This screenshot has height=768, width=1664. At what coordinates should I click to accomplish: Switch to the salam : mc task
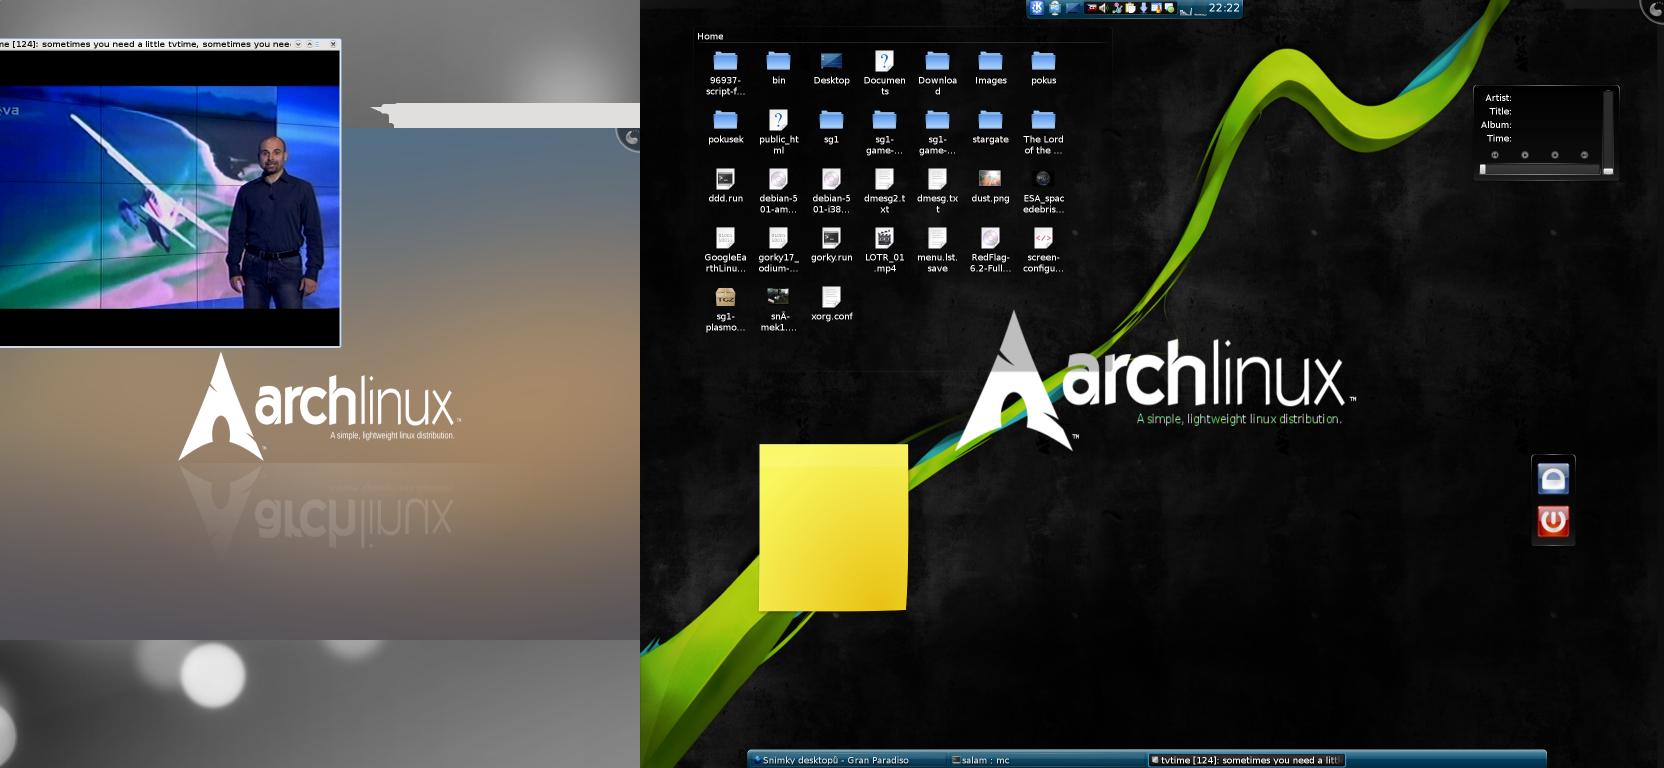1046,760
